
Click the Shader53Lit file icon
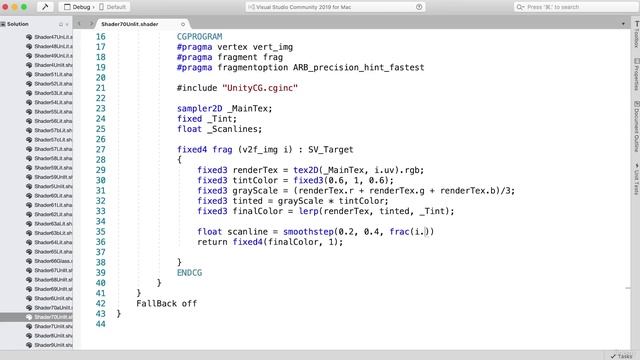tap(29, 93)
